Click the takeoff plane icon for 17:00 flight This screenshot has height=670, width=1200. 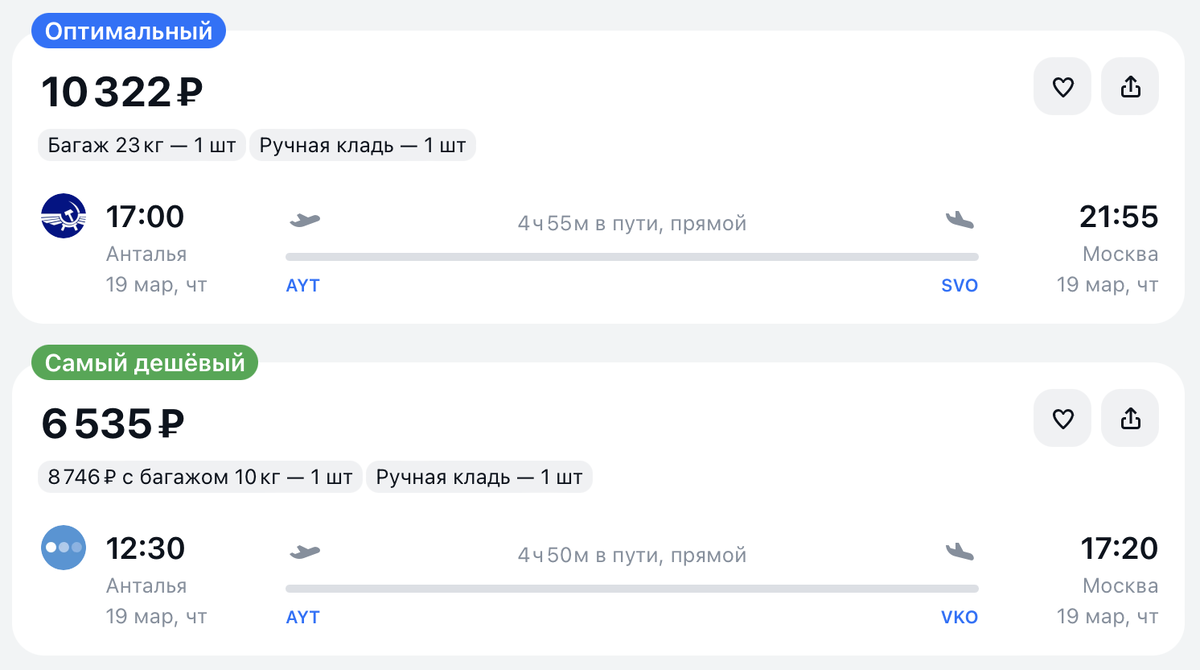304,220
